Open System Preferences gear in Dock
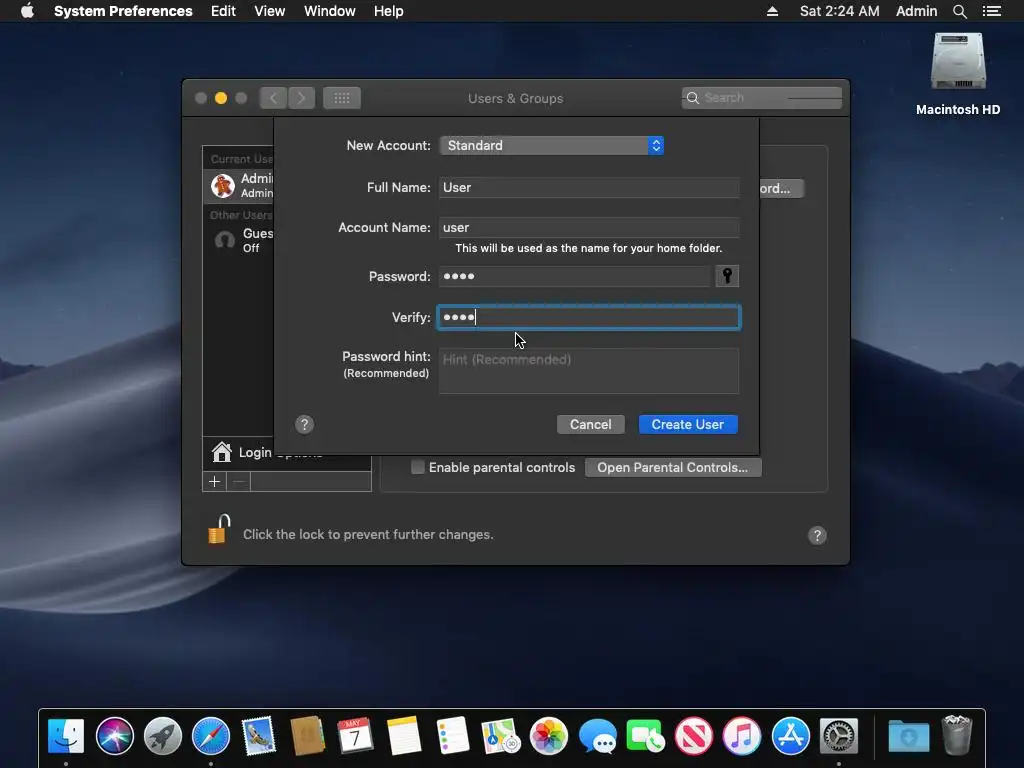1024x768 pixels. coord(839,736)
